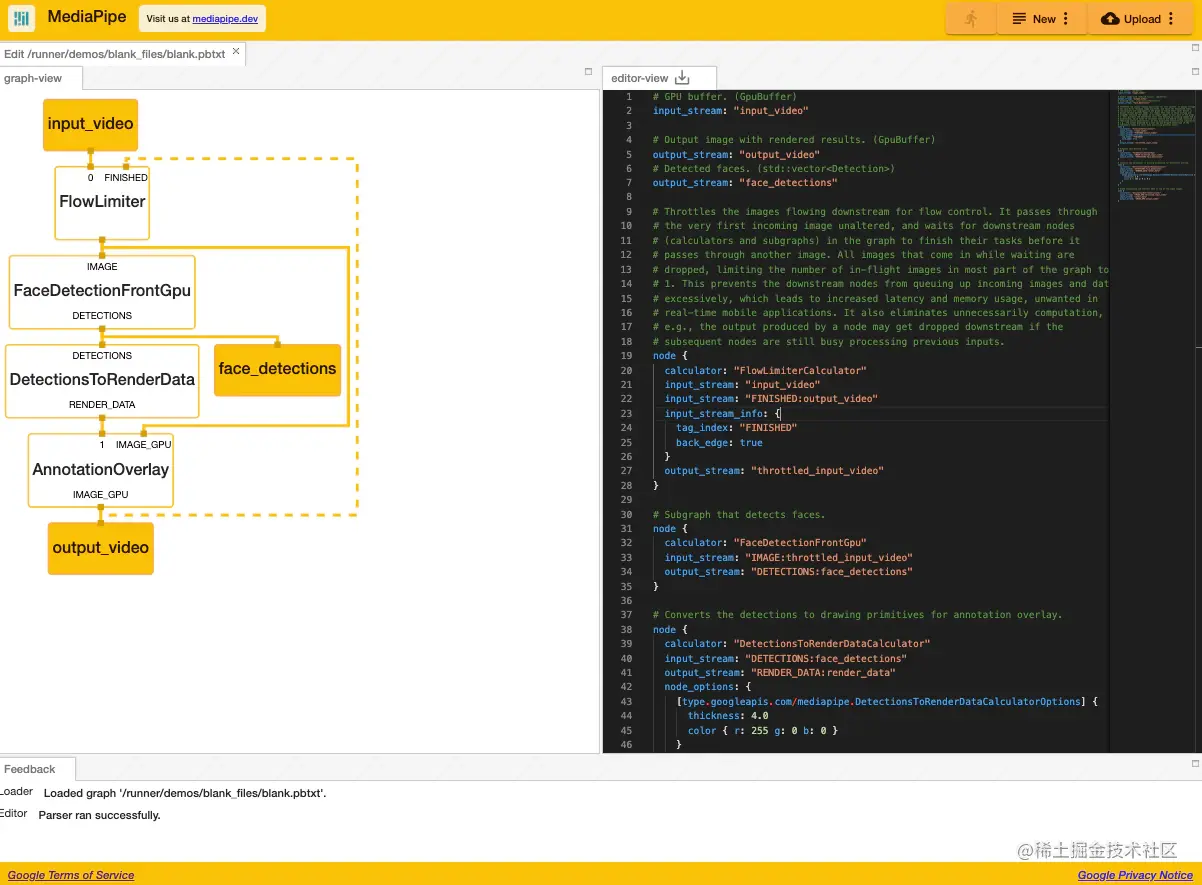Screen dimensions: 1202x885
Task: Select the AnnotationOverlay node
Action: (x=100, y=470)
